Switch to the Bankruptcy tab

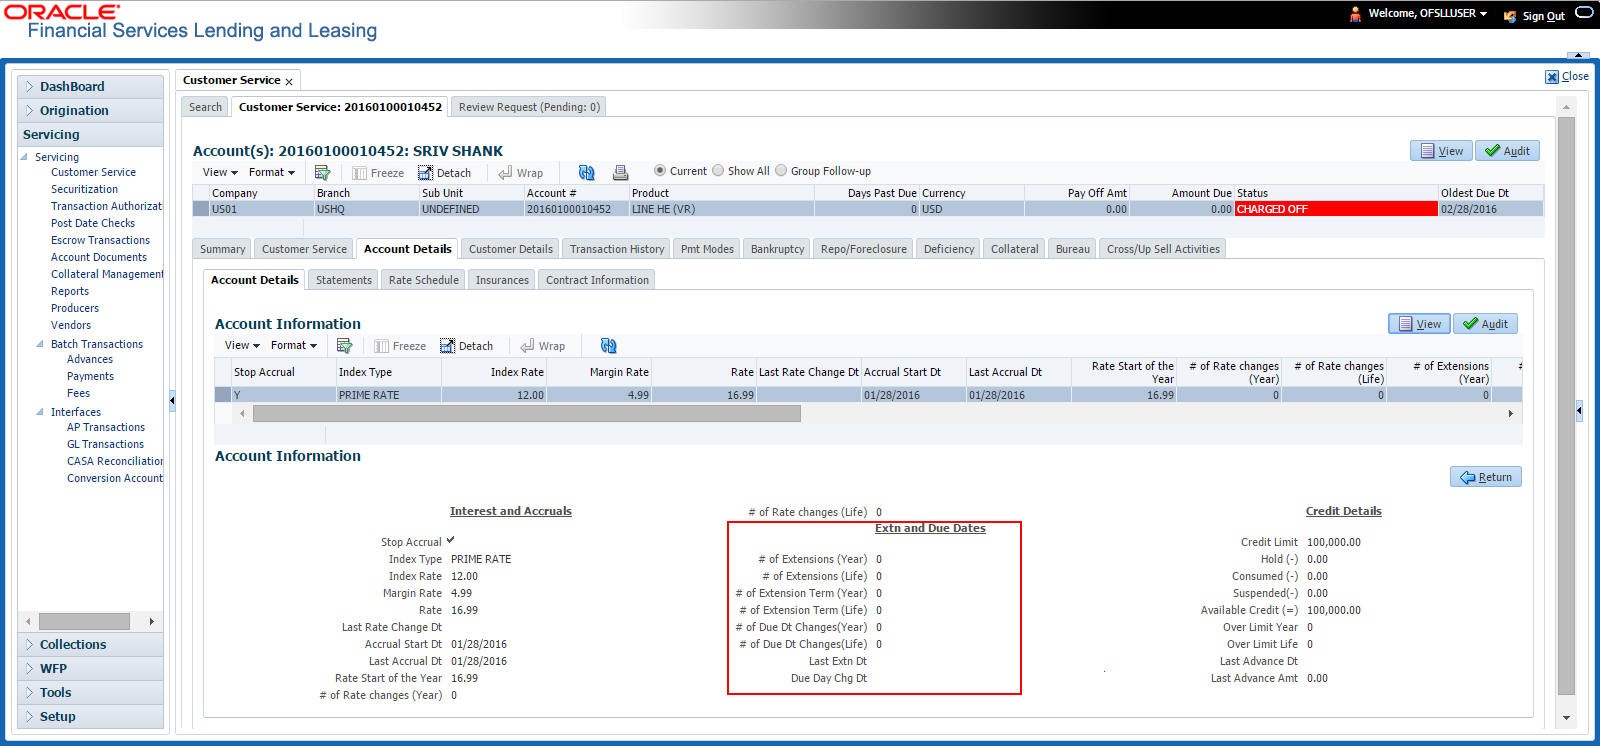coord(777,249)
